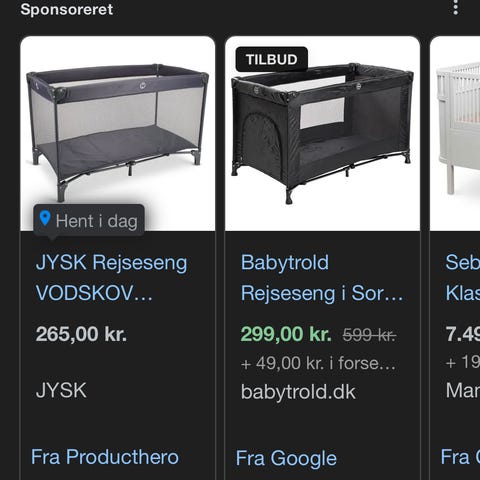Click the TILBUD offer badge
Image resolution: width=480 pixels, height=480 pixels.
pyautogui.click(x=271, y=60)
